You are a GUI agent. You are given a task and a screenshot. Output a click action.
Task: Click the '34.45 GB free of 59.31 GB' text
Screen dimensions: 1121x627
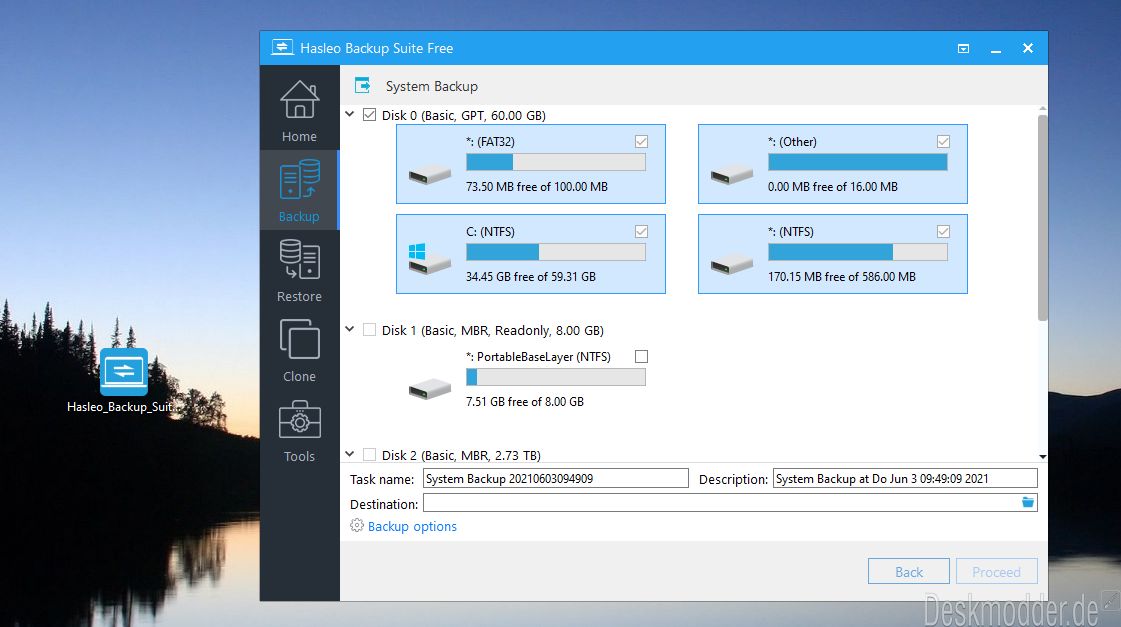tap(530, 277)
